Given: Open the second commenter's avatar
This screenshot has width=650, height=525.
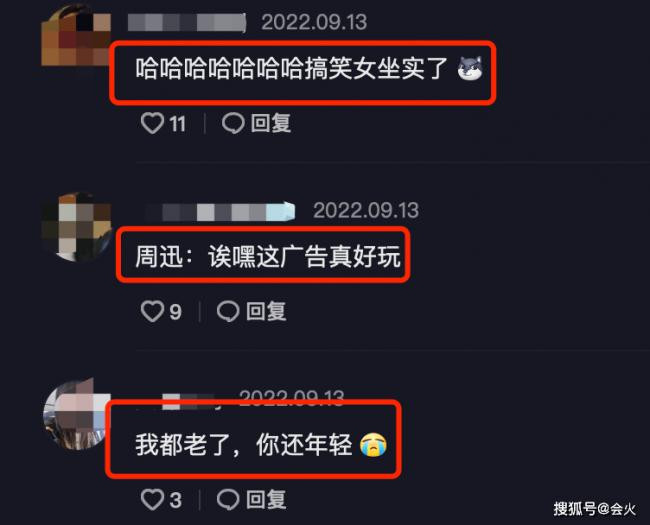Looking at the screenshot, I should tap(76, 226).
